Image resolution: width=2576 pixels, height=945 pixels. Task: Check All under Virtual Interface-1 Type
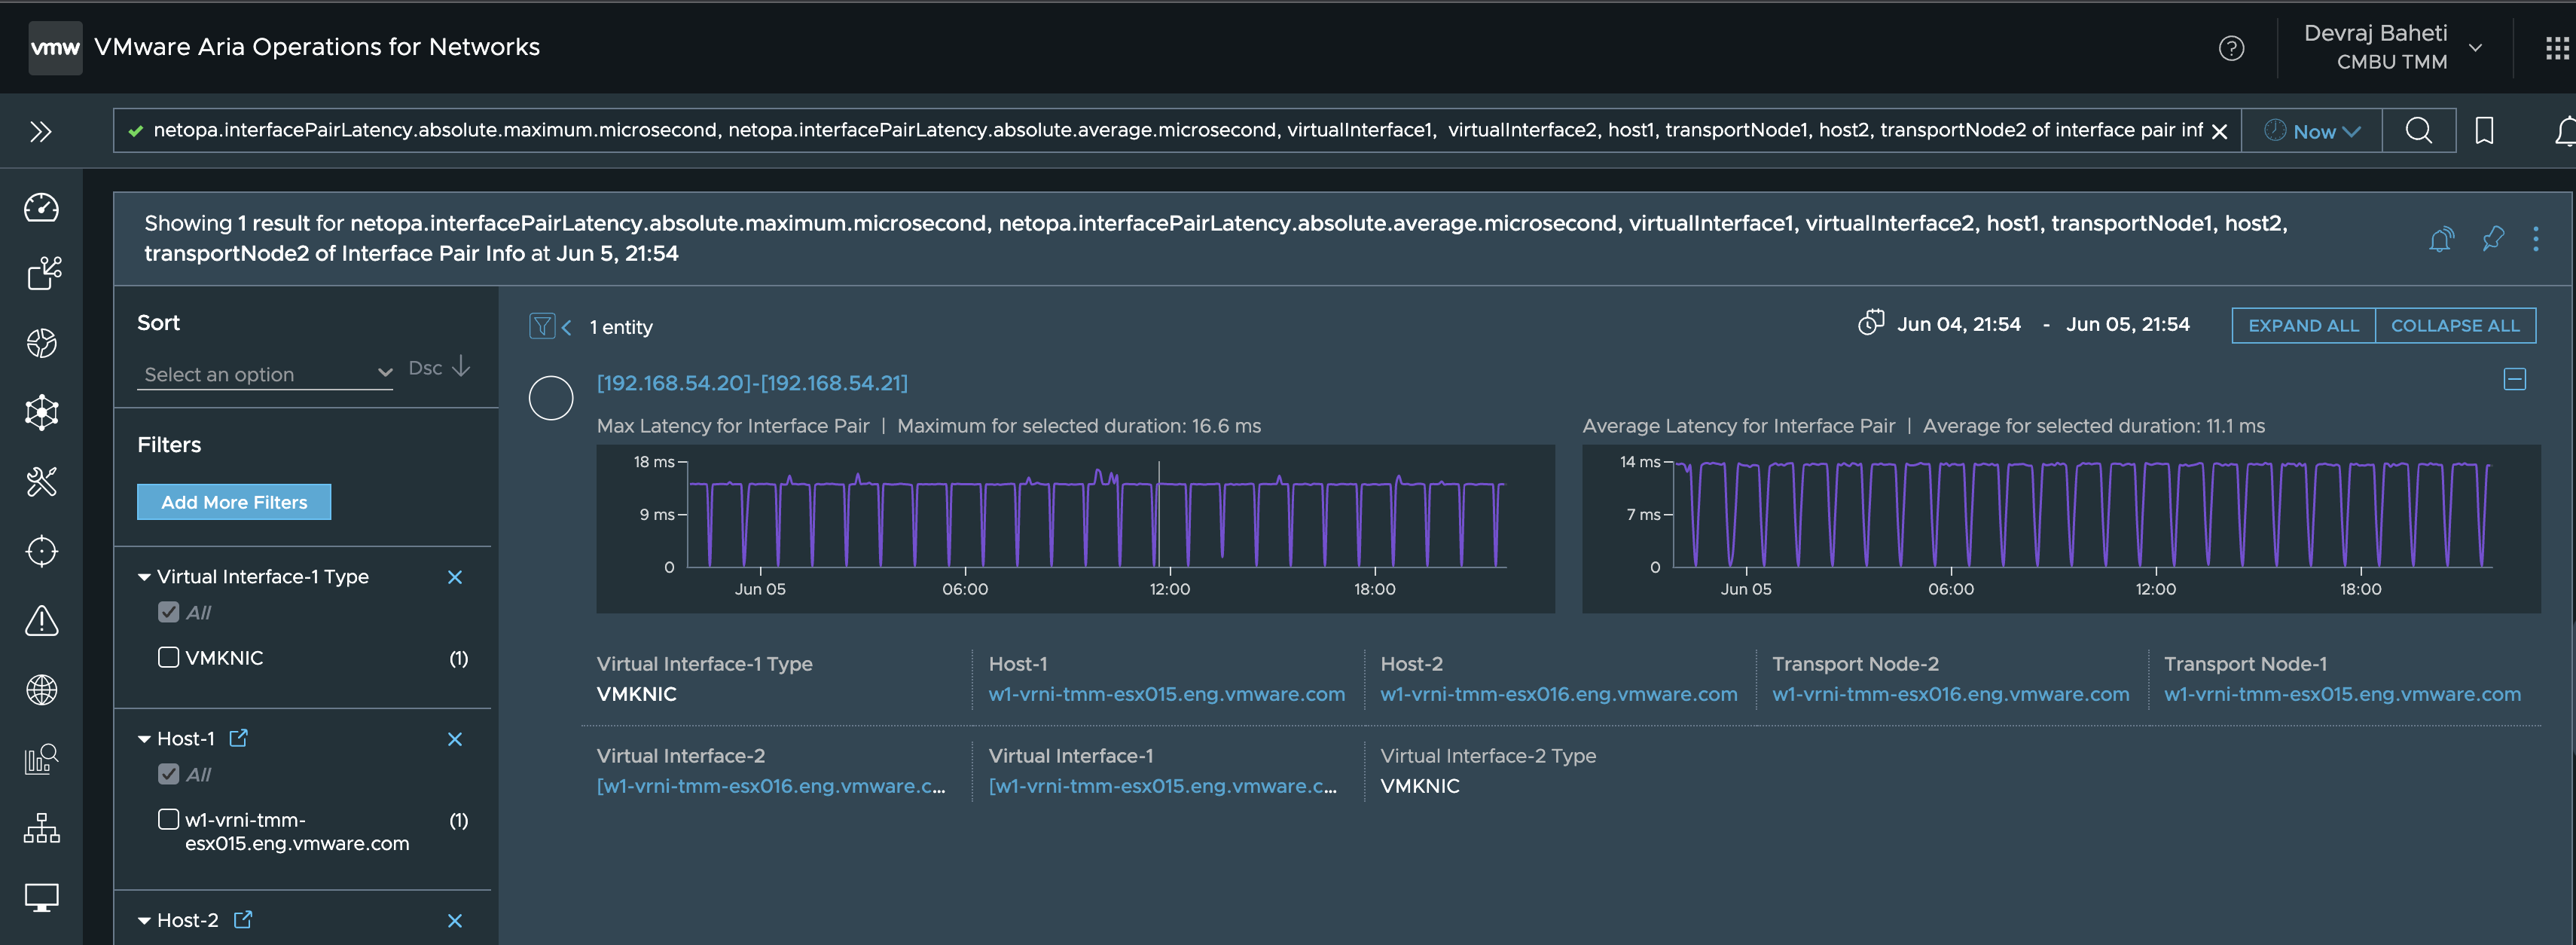pos(169,612)
